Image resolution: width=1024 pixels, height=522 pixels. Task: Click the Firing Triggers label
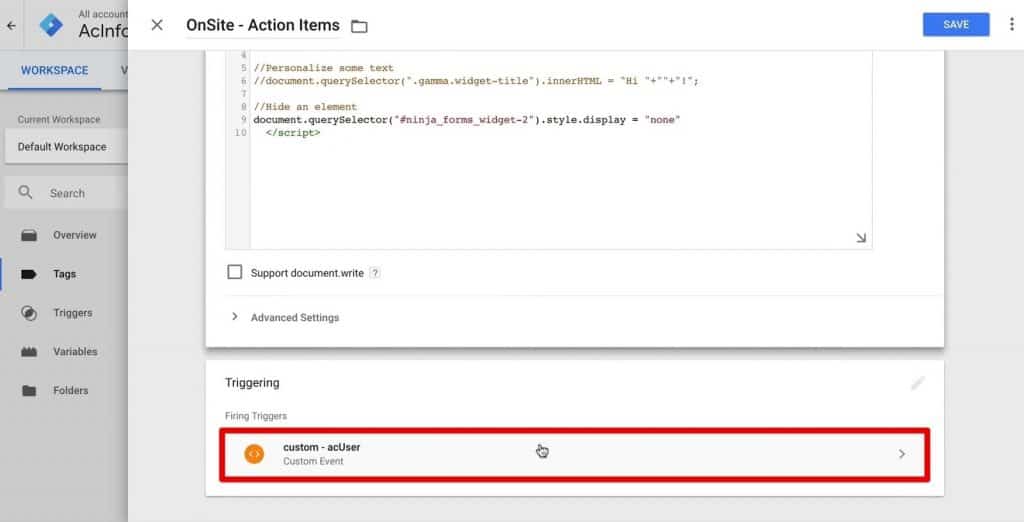256,416
